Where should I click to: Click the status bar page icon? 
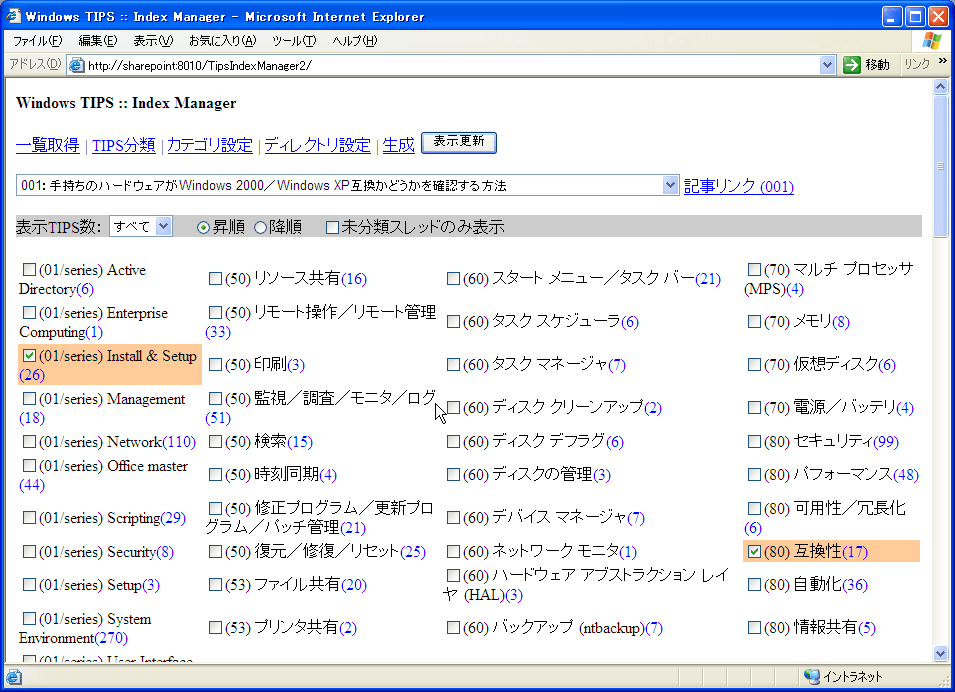tap(13, 676)
